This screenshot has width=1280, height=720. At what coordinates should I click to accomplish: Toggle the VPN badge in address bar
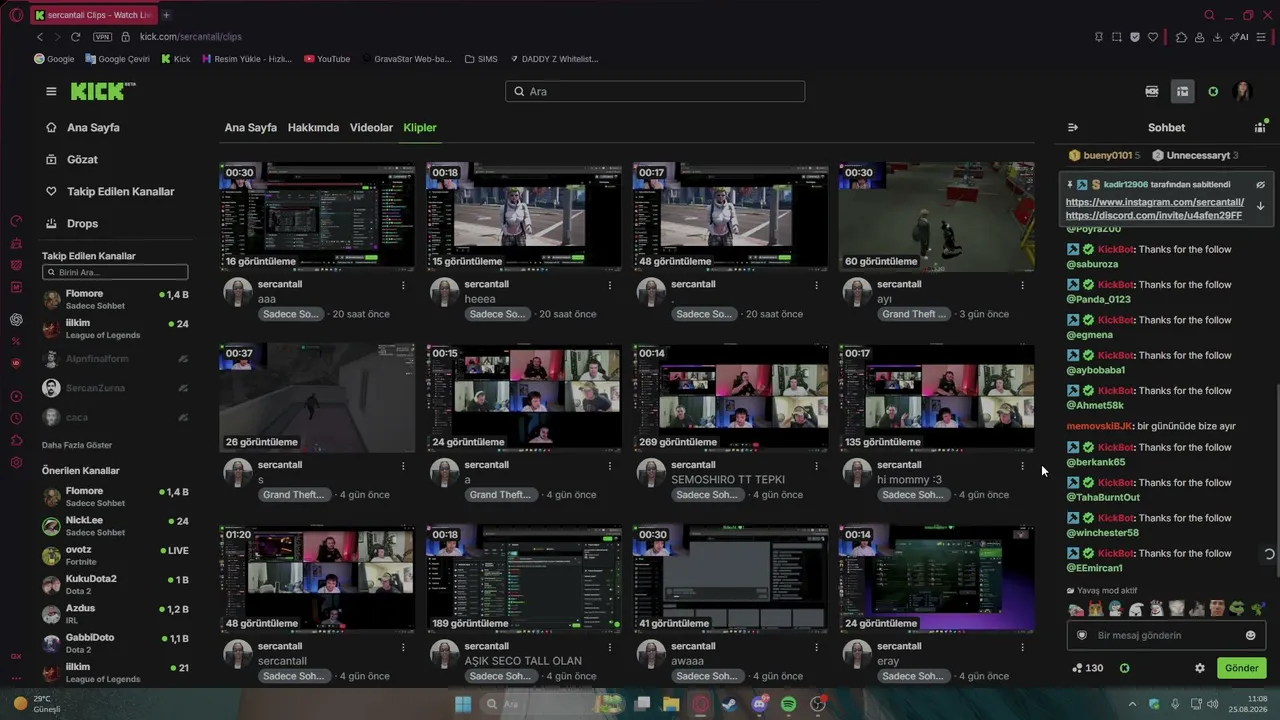pyautogui.click(x=102, y=37)
